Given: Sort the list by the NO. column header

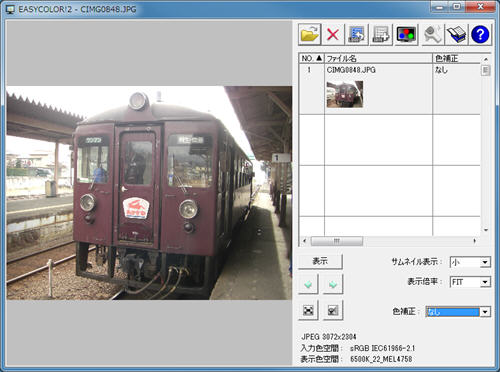Looking at the screenshot, I should click(x=311, y=59).
